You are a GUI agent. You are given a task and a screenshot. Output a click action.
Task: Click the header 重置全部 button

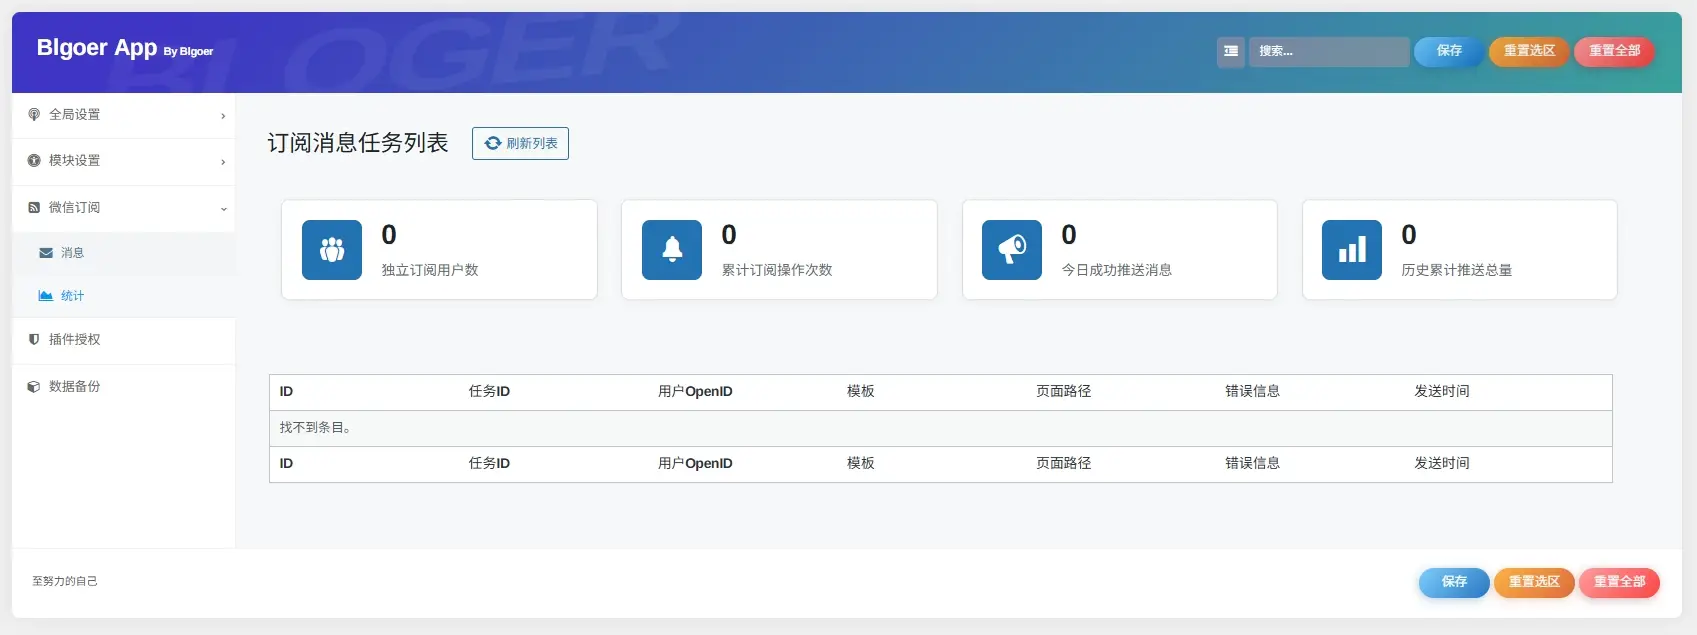point(1614,51)
